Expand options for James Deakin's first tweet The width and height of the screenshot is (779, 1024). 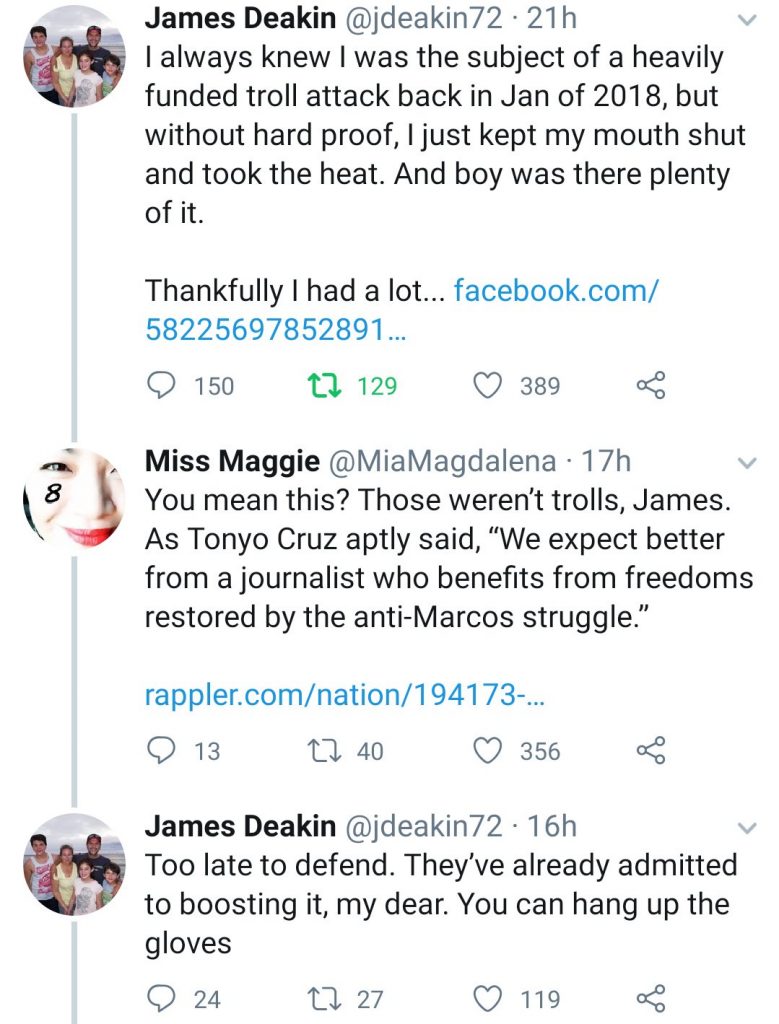[x=746, y=20]
